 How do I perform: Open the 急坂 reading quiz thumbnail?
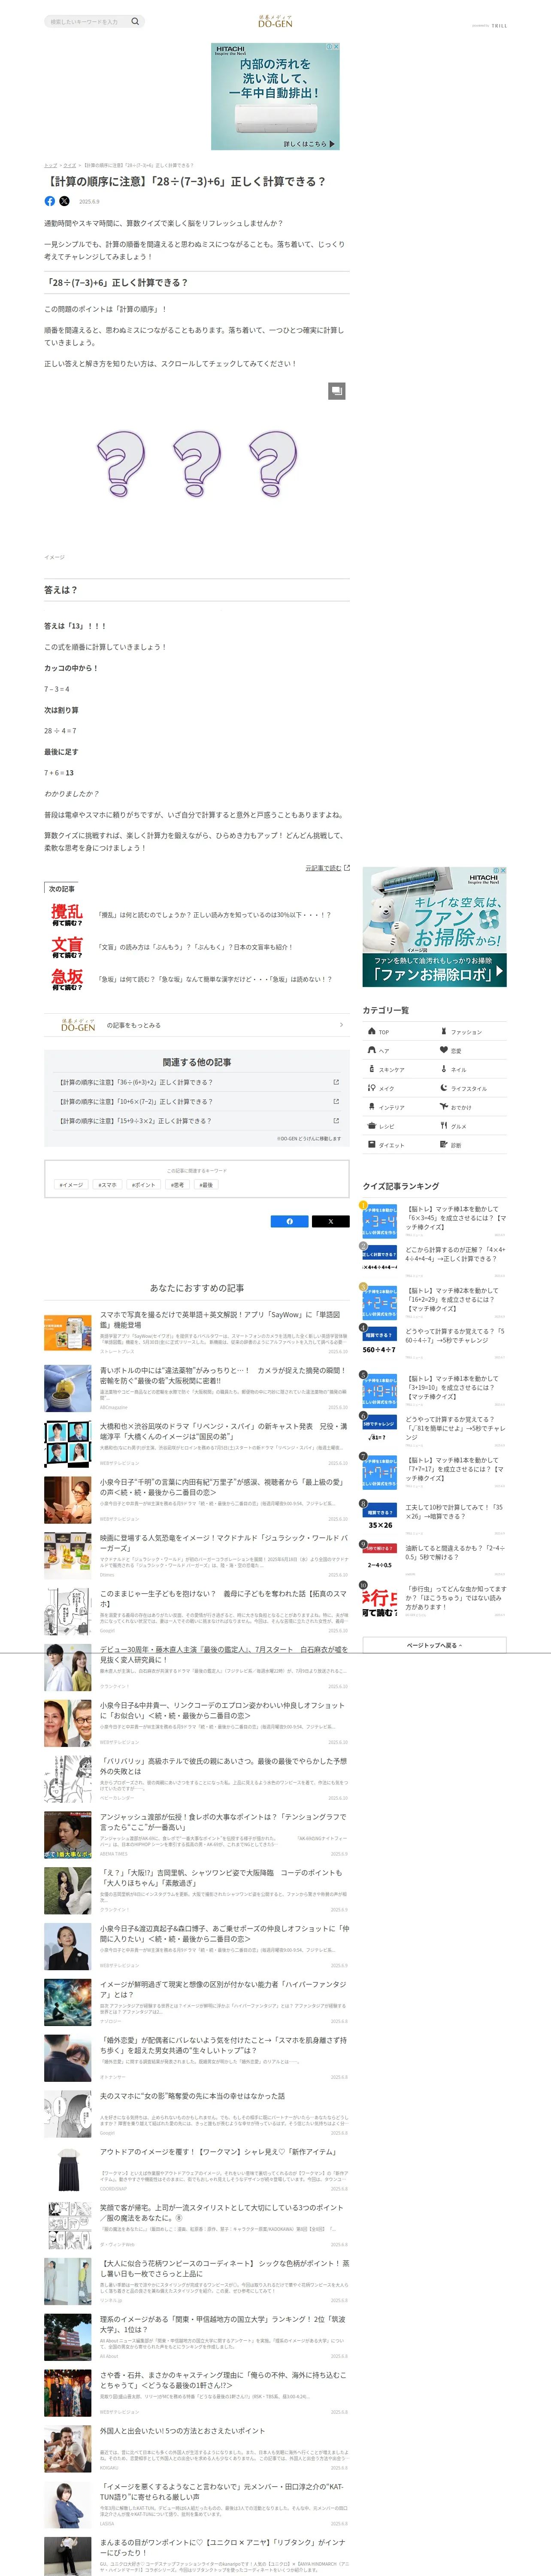coord(67,979)
